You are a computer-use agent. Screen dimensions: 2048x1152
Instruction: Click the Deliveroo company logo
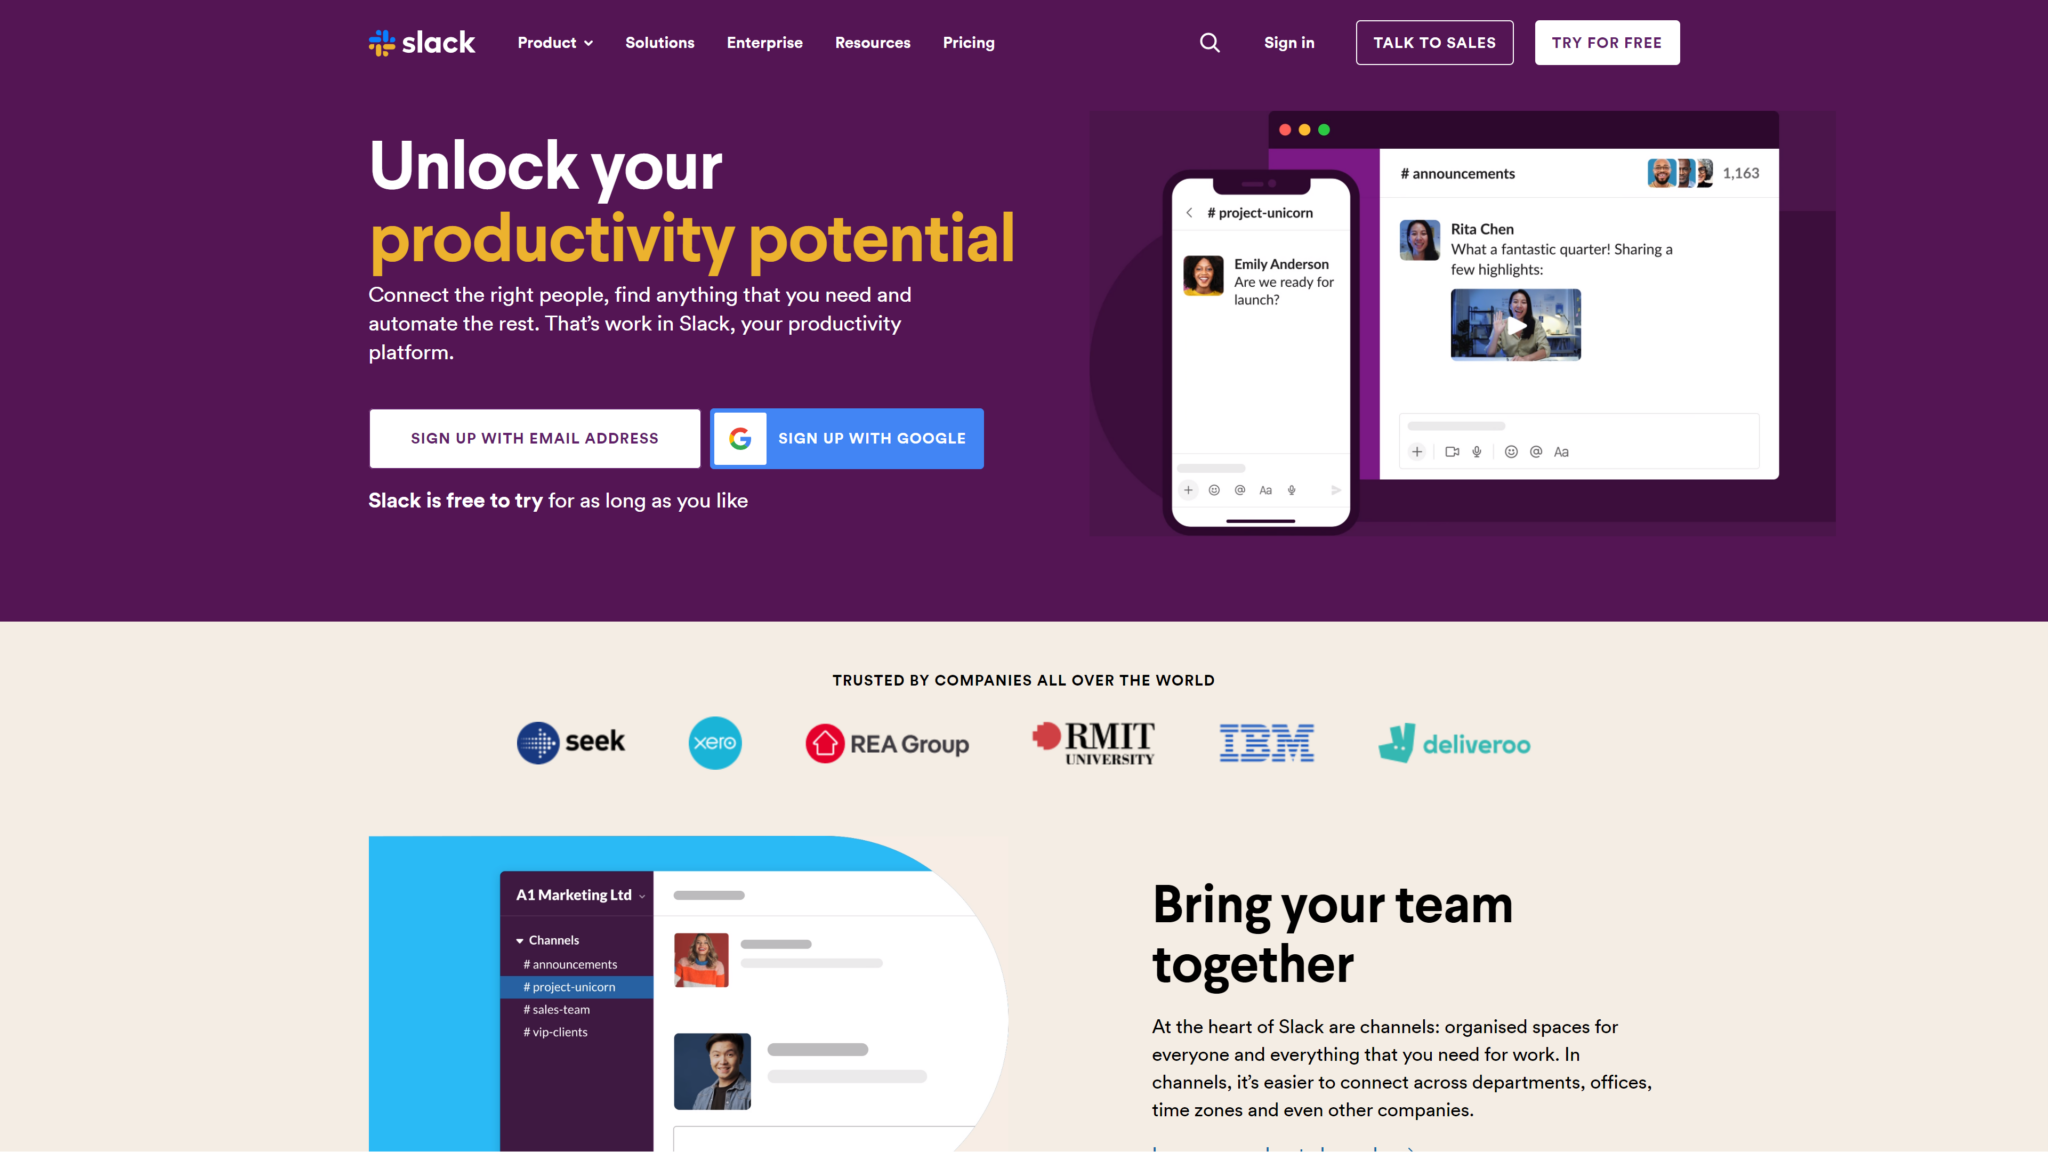(1454, 741)
